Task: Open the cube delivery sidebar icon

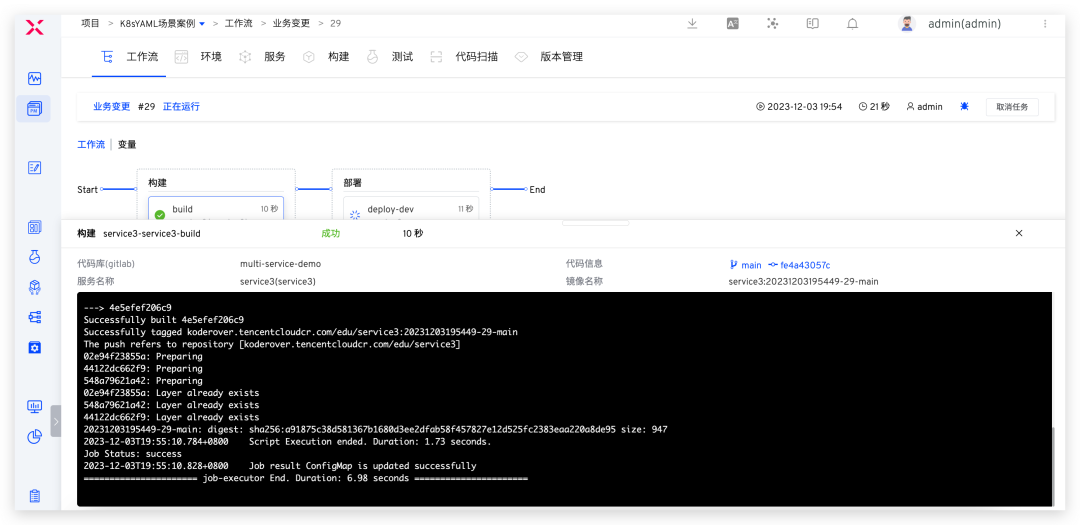Action: tap(34, 287)
